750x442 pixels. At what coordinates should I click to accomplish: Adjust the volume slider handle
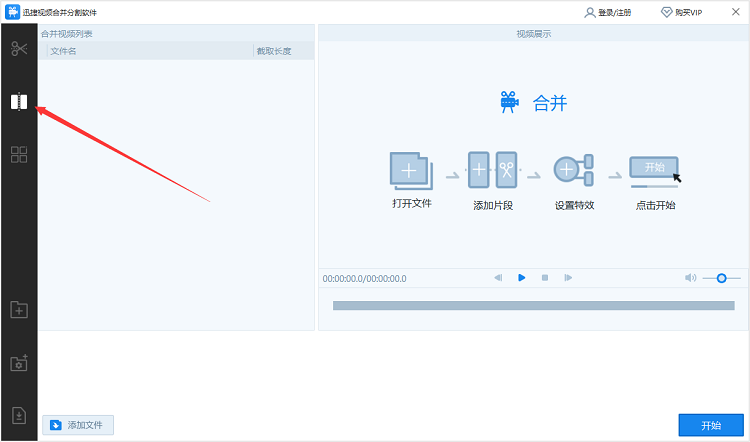click(x=721, y=278)
